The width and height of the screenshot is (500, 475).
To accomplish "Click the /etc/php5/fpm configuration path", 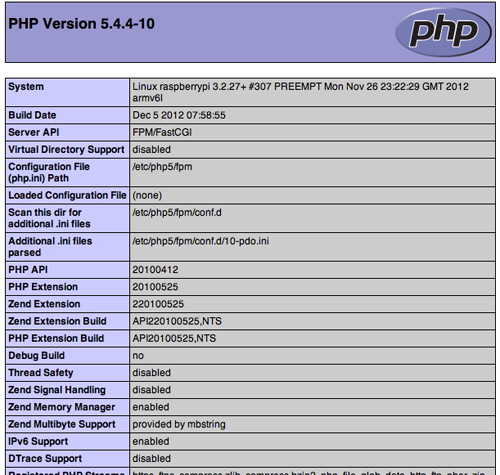I will pyautogui.click(x=162, y=167).
